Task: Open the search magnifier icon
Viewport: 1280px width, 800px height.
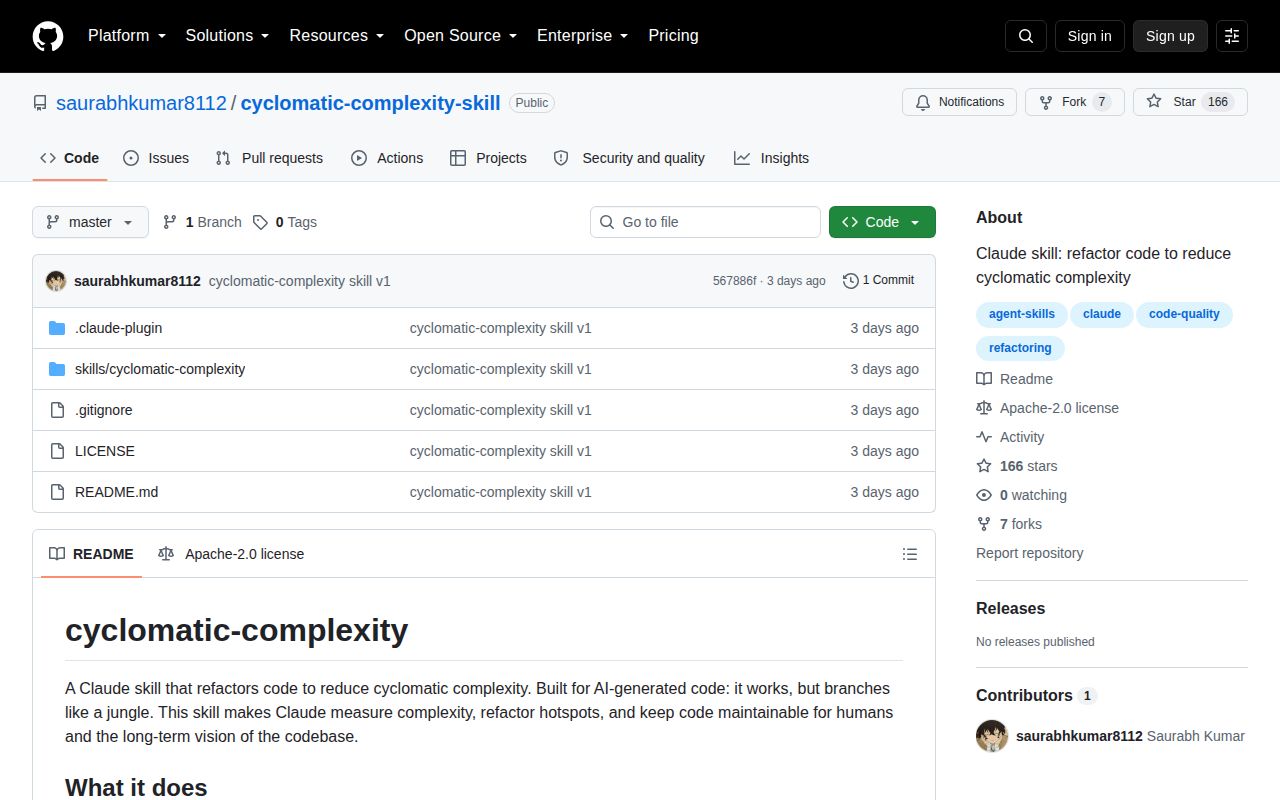Action: pyautogui.click(x=1026, y=36)
